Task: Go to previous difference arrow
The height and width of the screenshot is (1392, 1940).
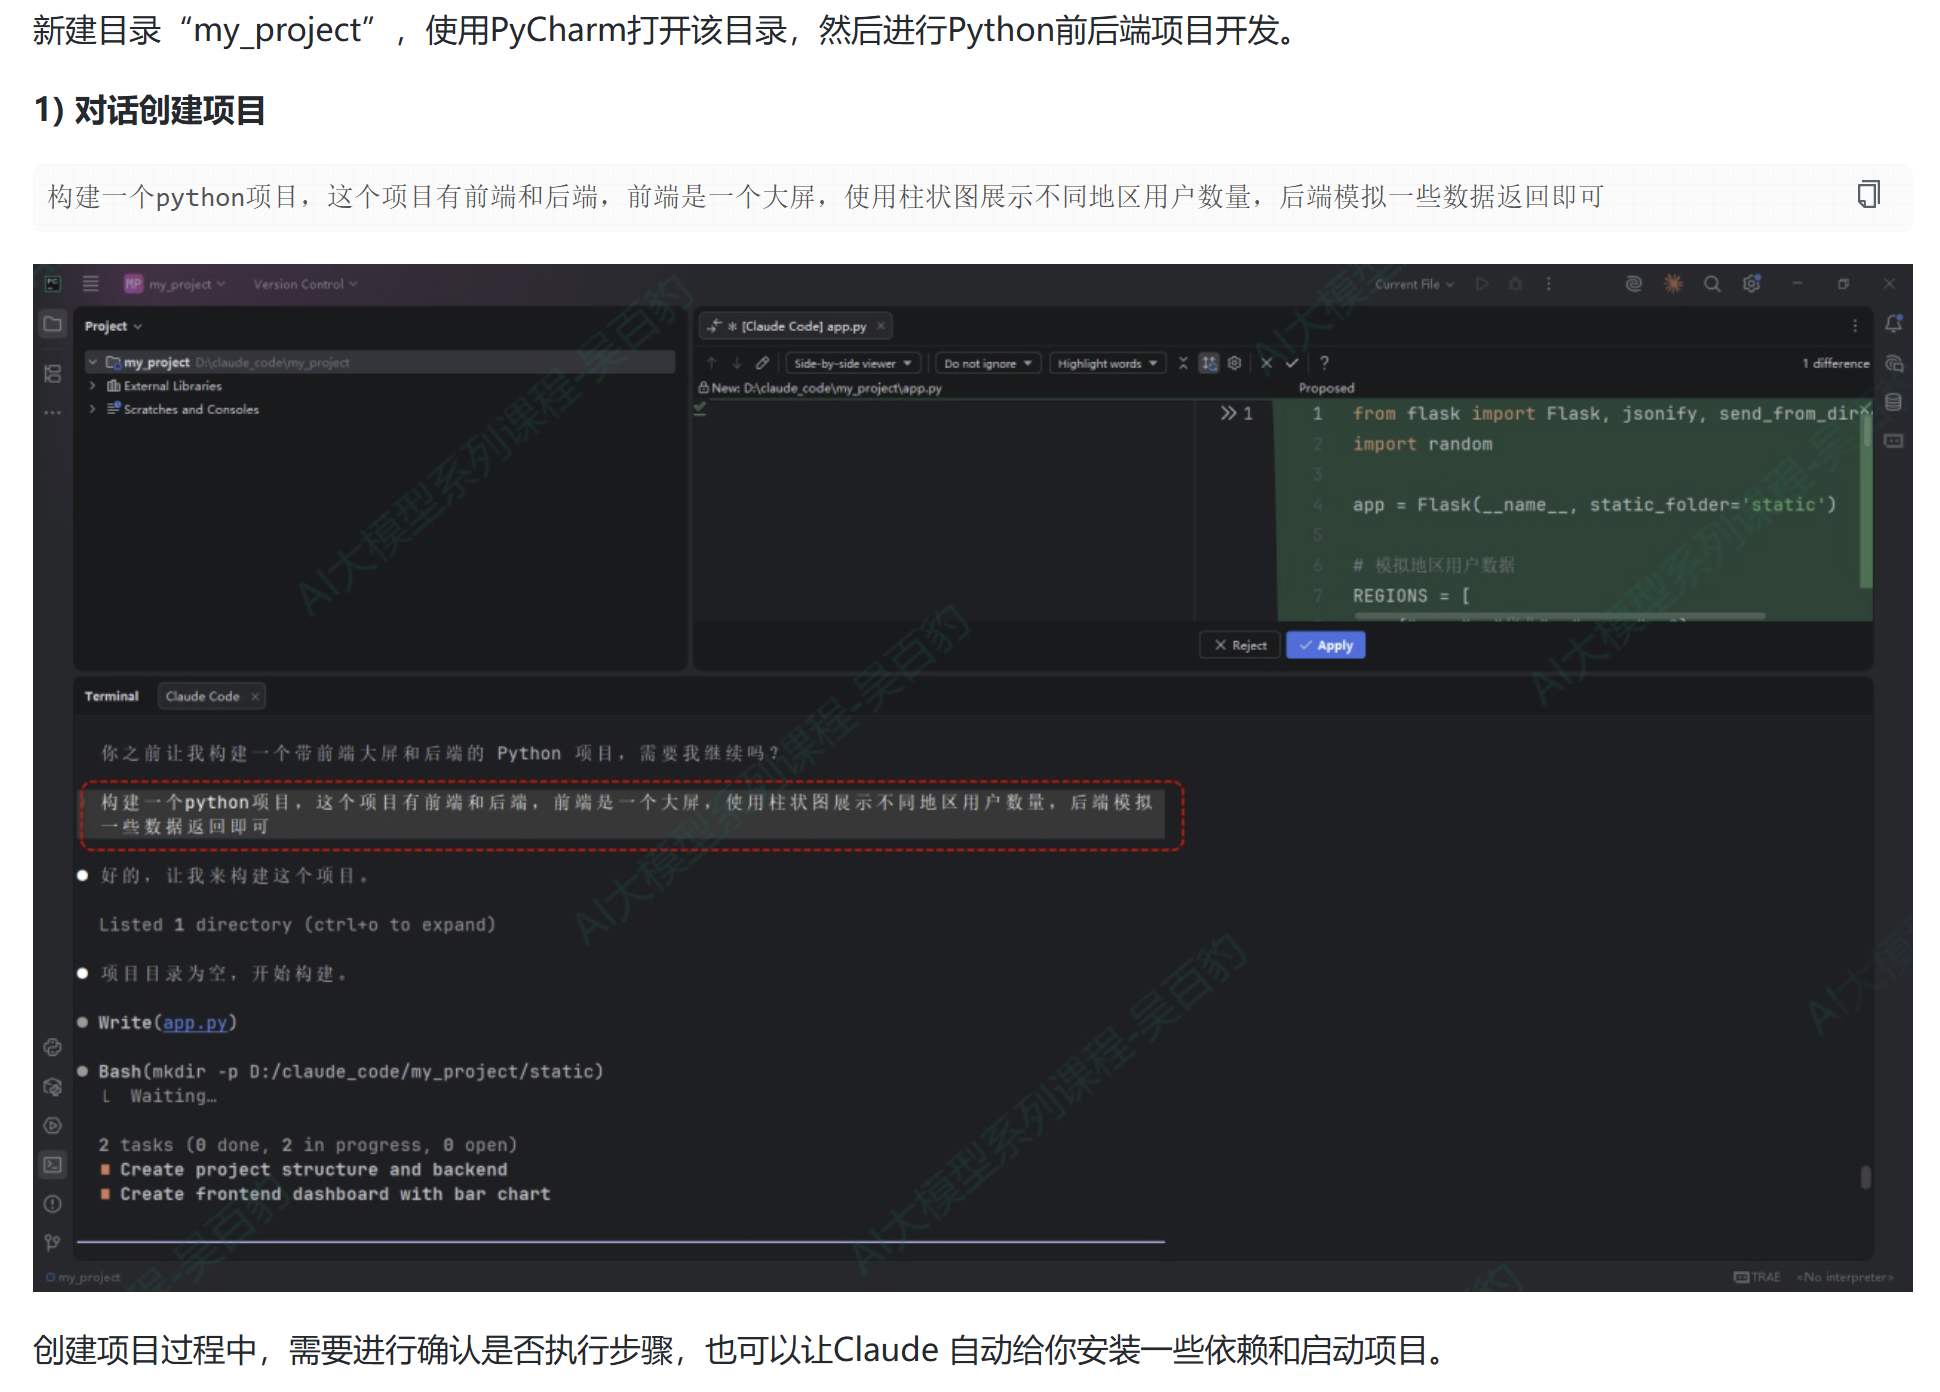Action: (711, 363)
